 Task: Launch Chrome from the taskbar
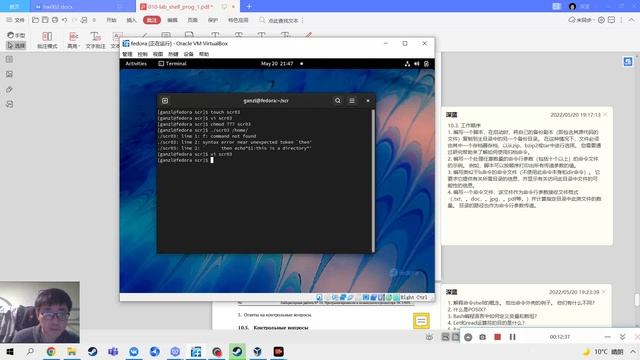(51, 351)
